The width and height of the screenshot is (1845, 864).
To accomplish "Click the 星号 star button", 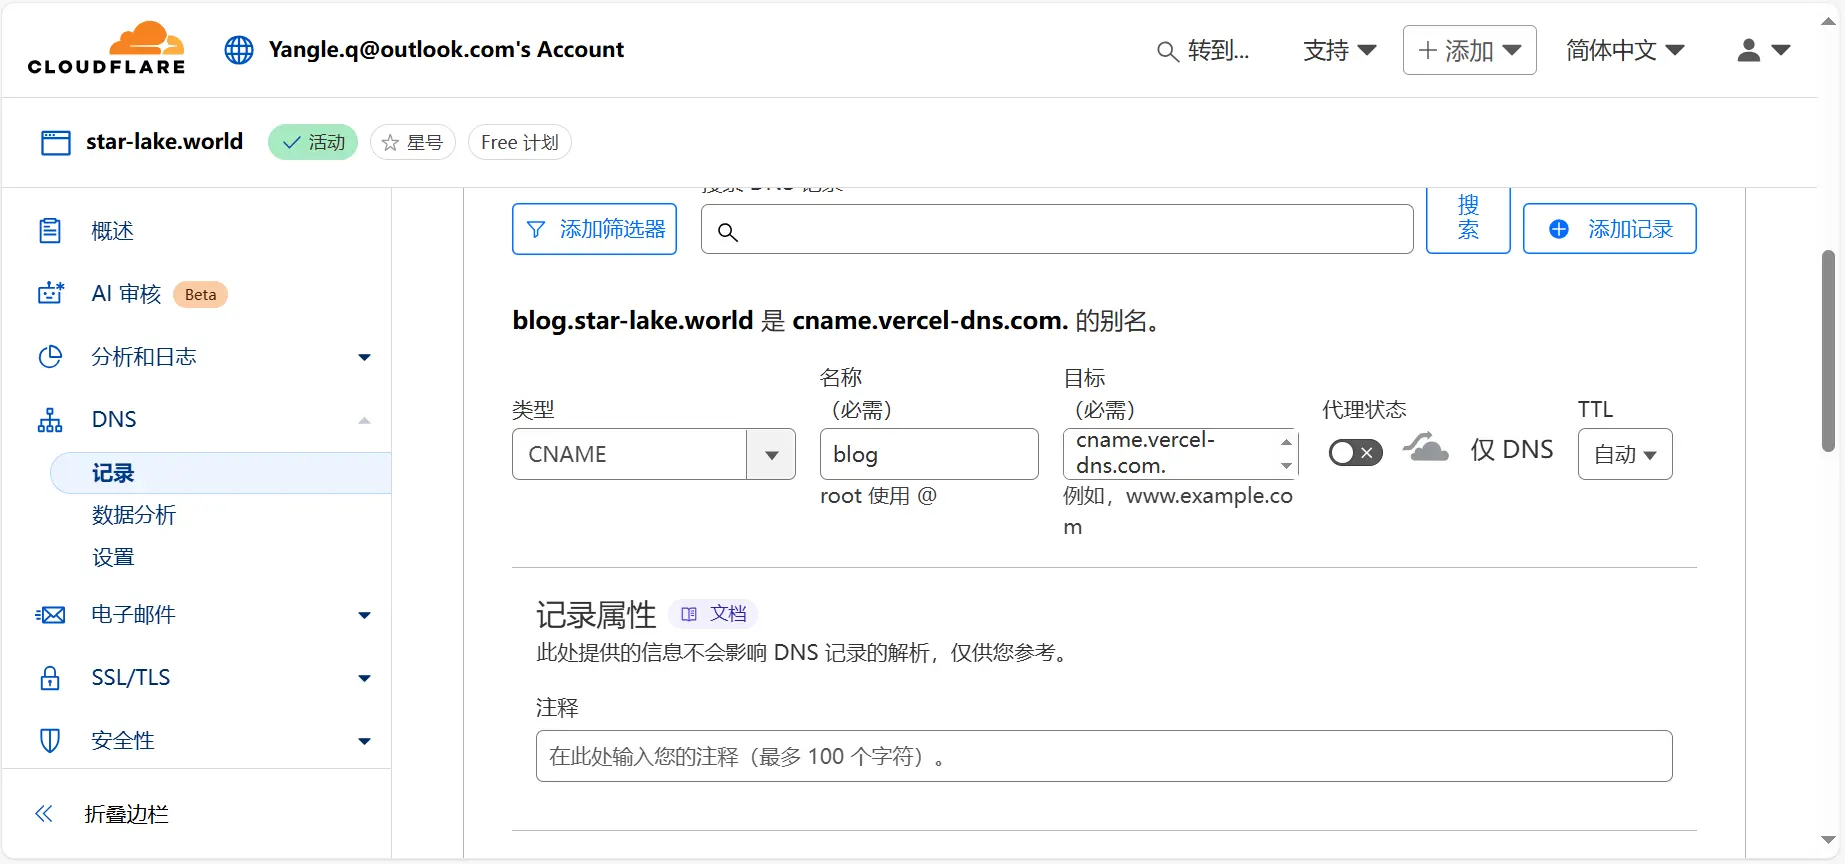I will tap(413, 142).
